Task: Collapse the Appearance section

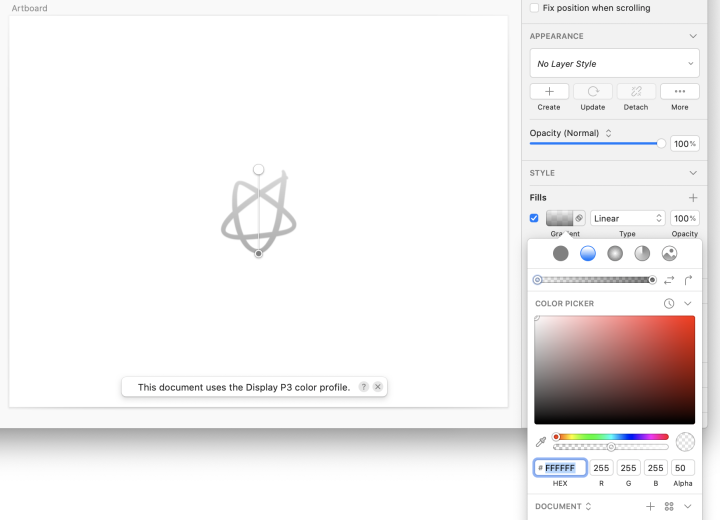Action: tap(693, 36)
